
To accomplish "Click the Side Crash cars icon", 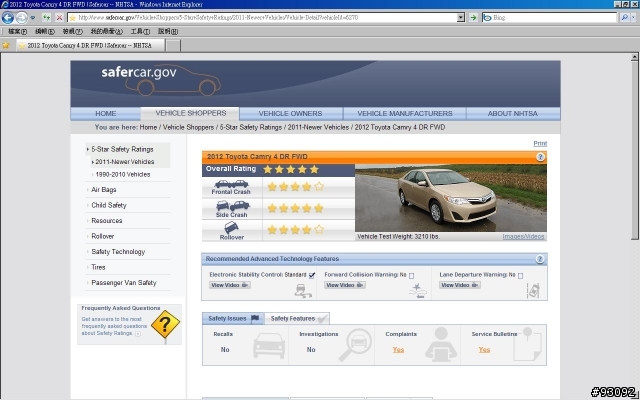I will (x=232, y=206).
